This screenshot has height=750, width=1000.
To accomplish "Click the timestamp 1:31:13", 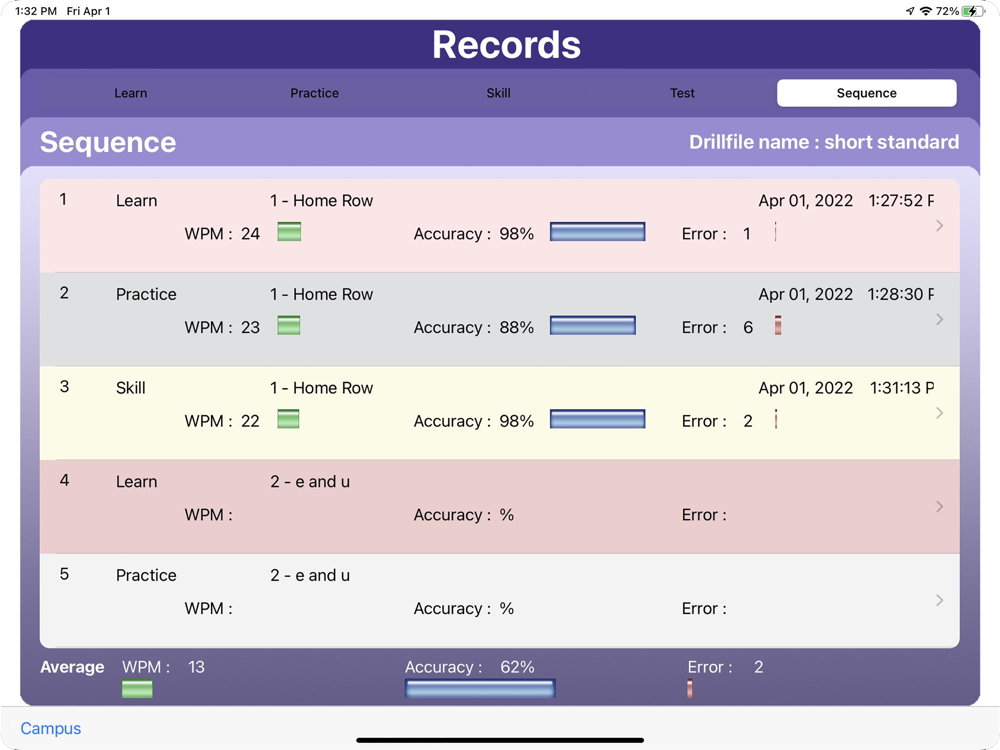I will coord(902,388).
